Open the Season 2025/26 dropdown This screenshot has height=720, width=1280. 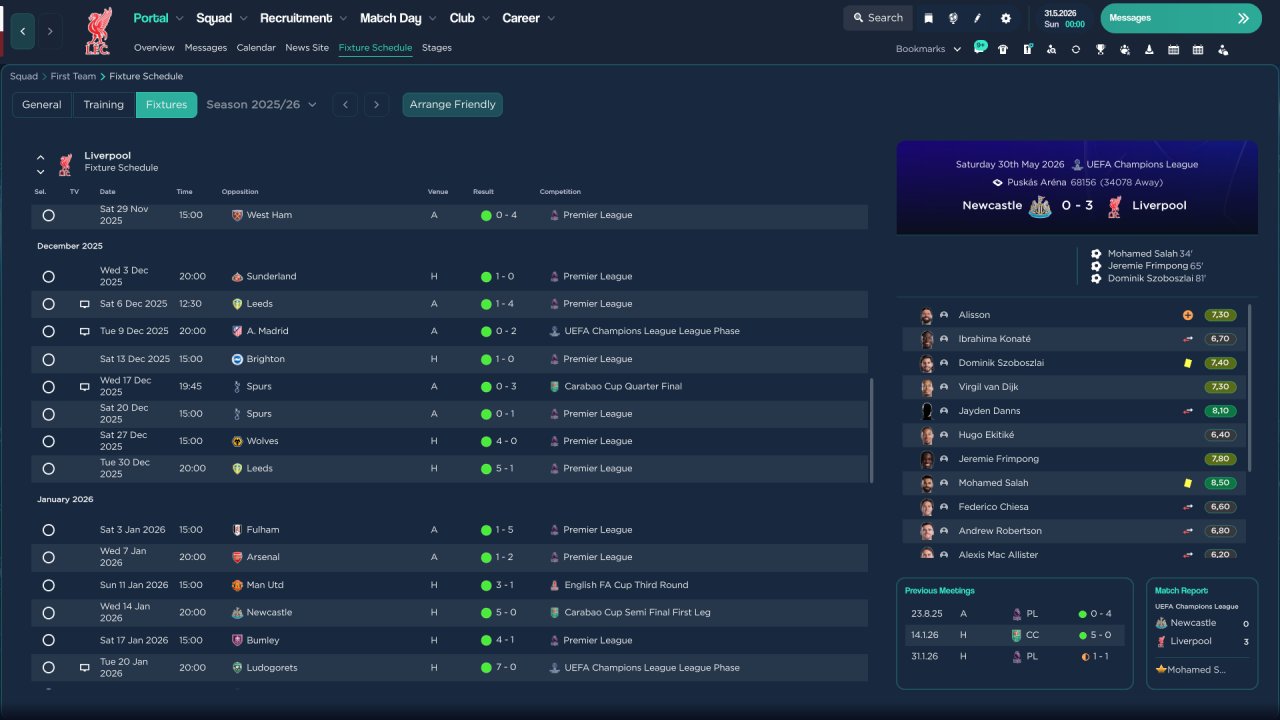coord(261,105)
